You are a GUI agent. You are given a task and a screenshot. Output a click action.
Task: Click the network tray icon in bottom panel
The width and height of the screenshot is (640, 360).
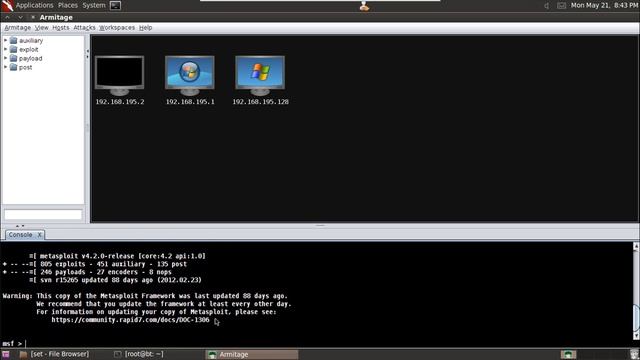(x=568, y=354)
